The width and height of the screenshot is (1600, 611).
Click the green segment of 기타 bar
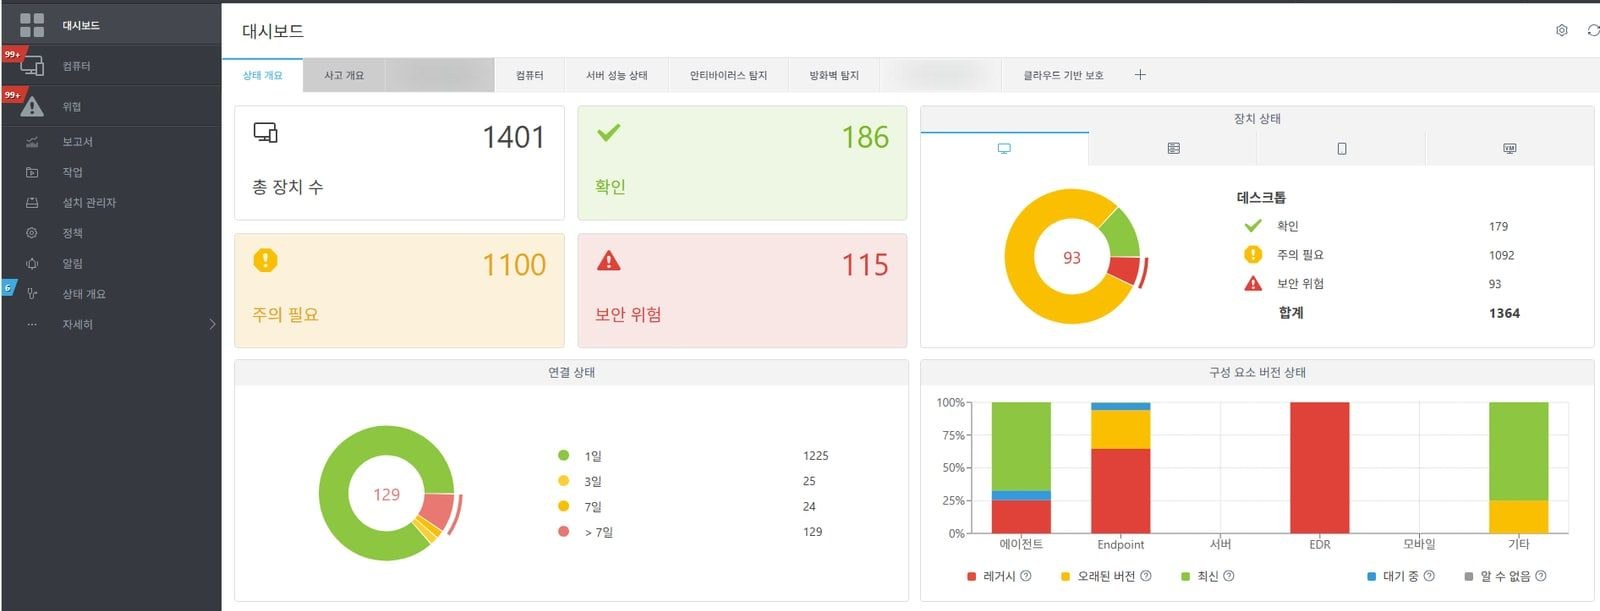point(1519,451)
